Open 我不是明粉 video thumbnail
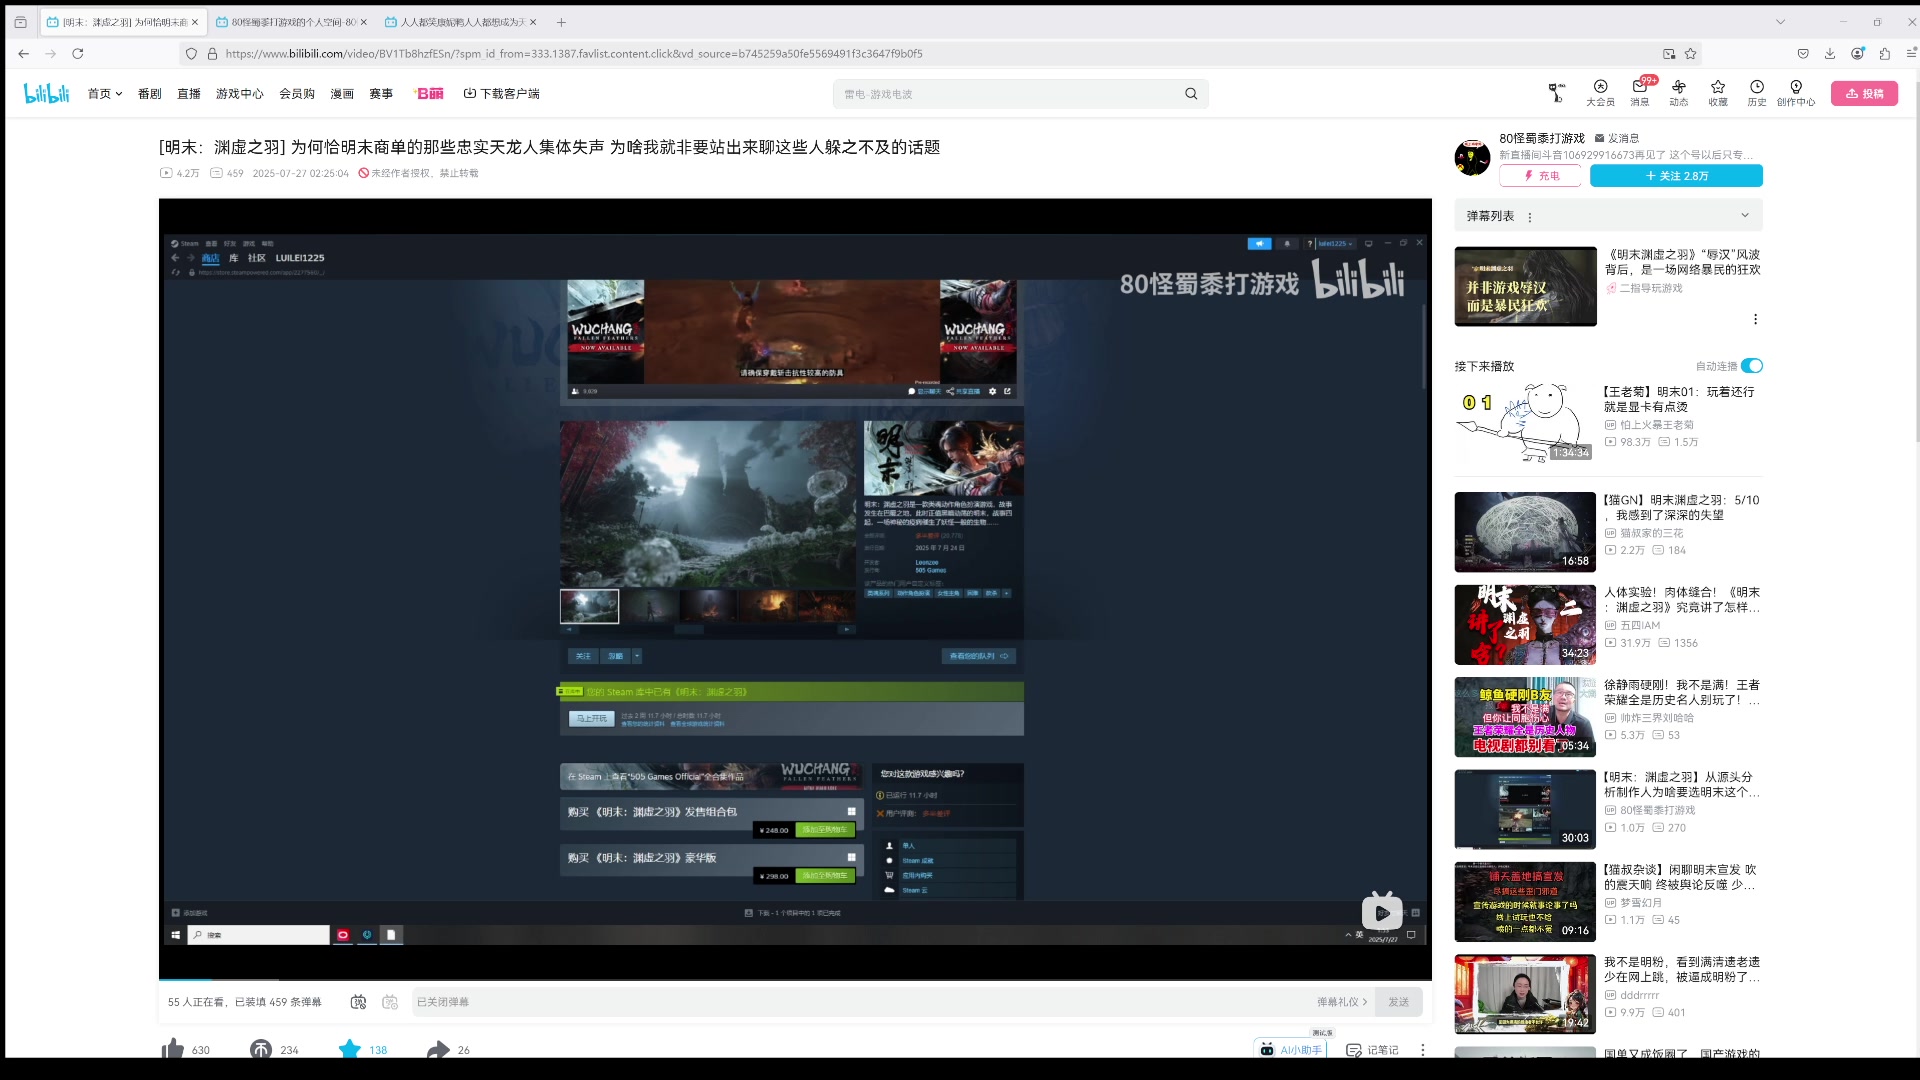1920x1080 pixels. point(1525,994)
